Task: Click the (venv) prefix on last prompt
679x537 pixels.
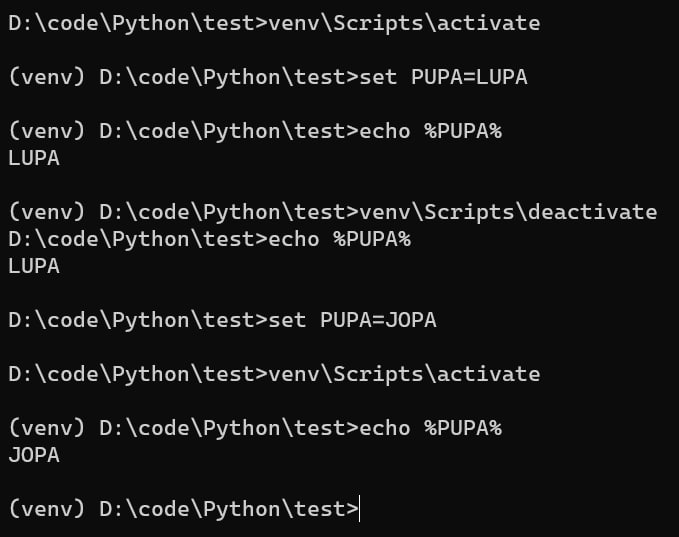Action: [x=46, y=509]
